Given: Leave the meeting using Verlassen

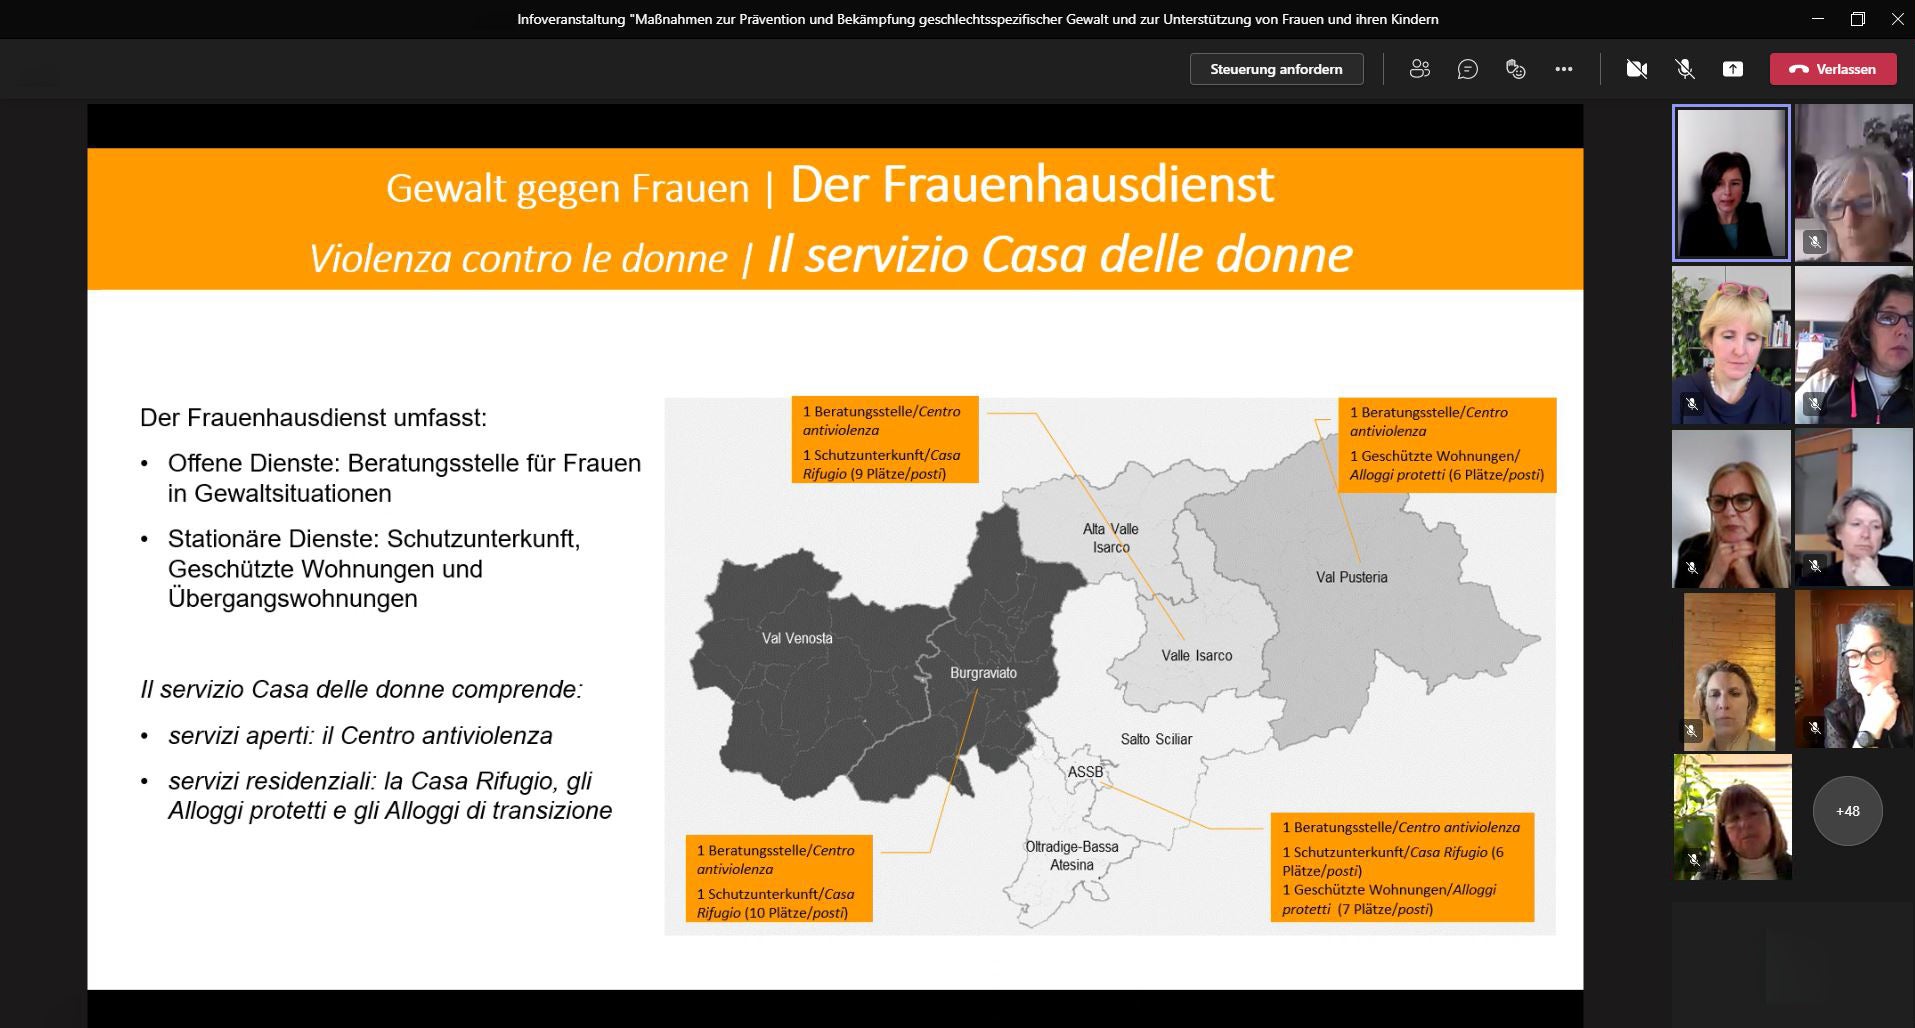Looking at the screenshot, I should pos(1833,69).
